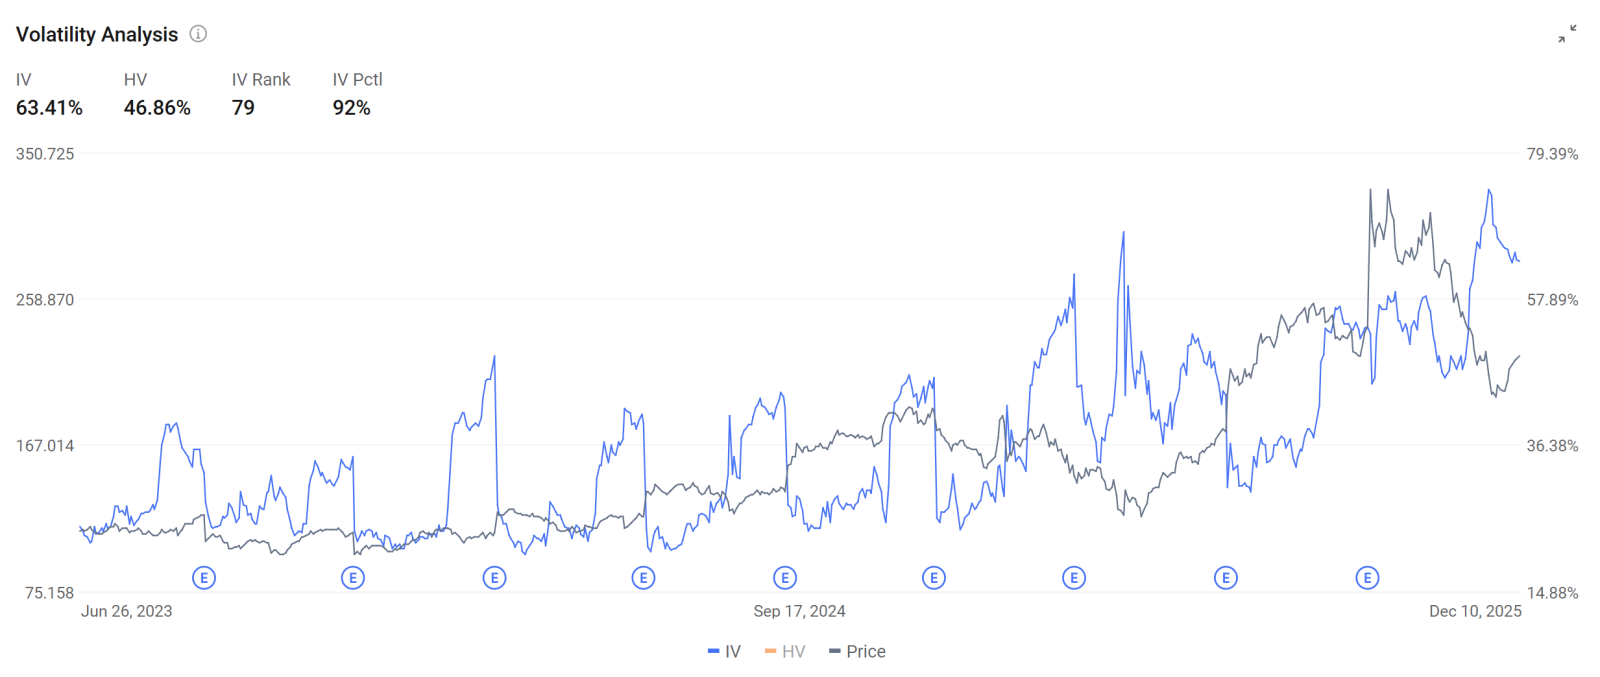Collapse the chart with the shrink arrows icon

click(x=1567, y=34)
